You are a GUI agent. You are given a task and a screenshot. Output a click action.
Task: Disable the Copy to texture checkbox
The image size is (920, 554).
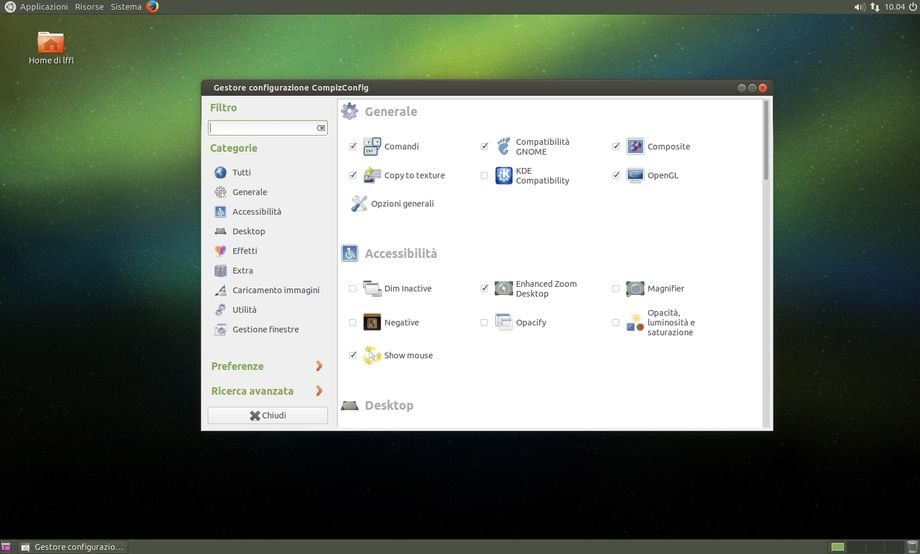click(x=353, y=176)
